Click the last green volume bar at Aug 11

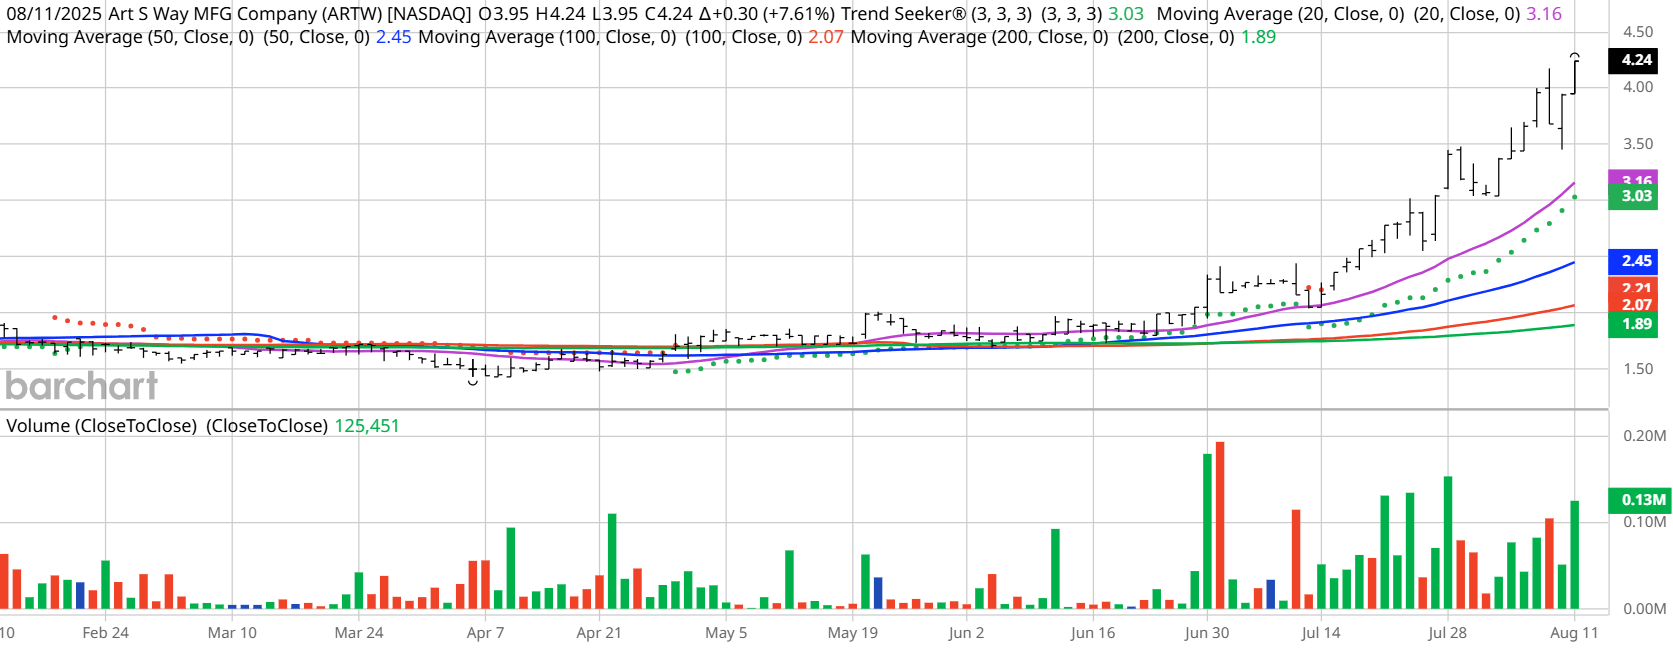1575,555
